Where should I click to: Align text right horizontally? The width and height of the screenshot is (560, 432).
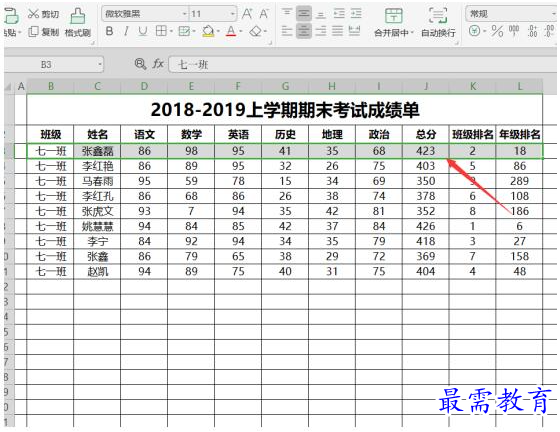tap(321, 31)
